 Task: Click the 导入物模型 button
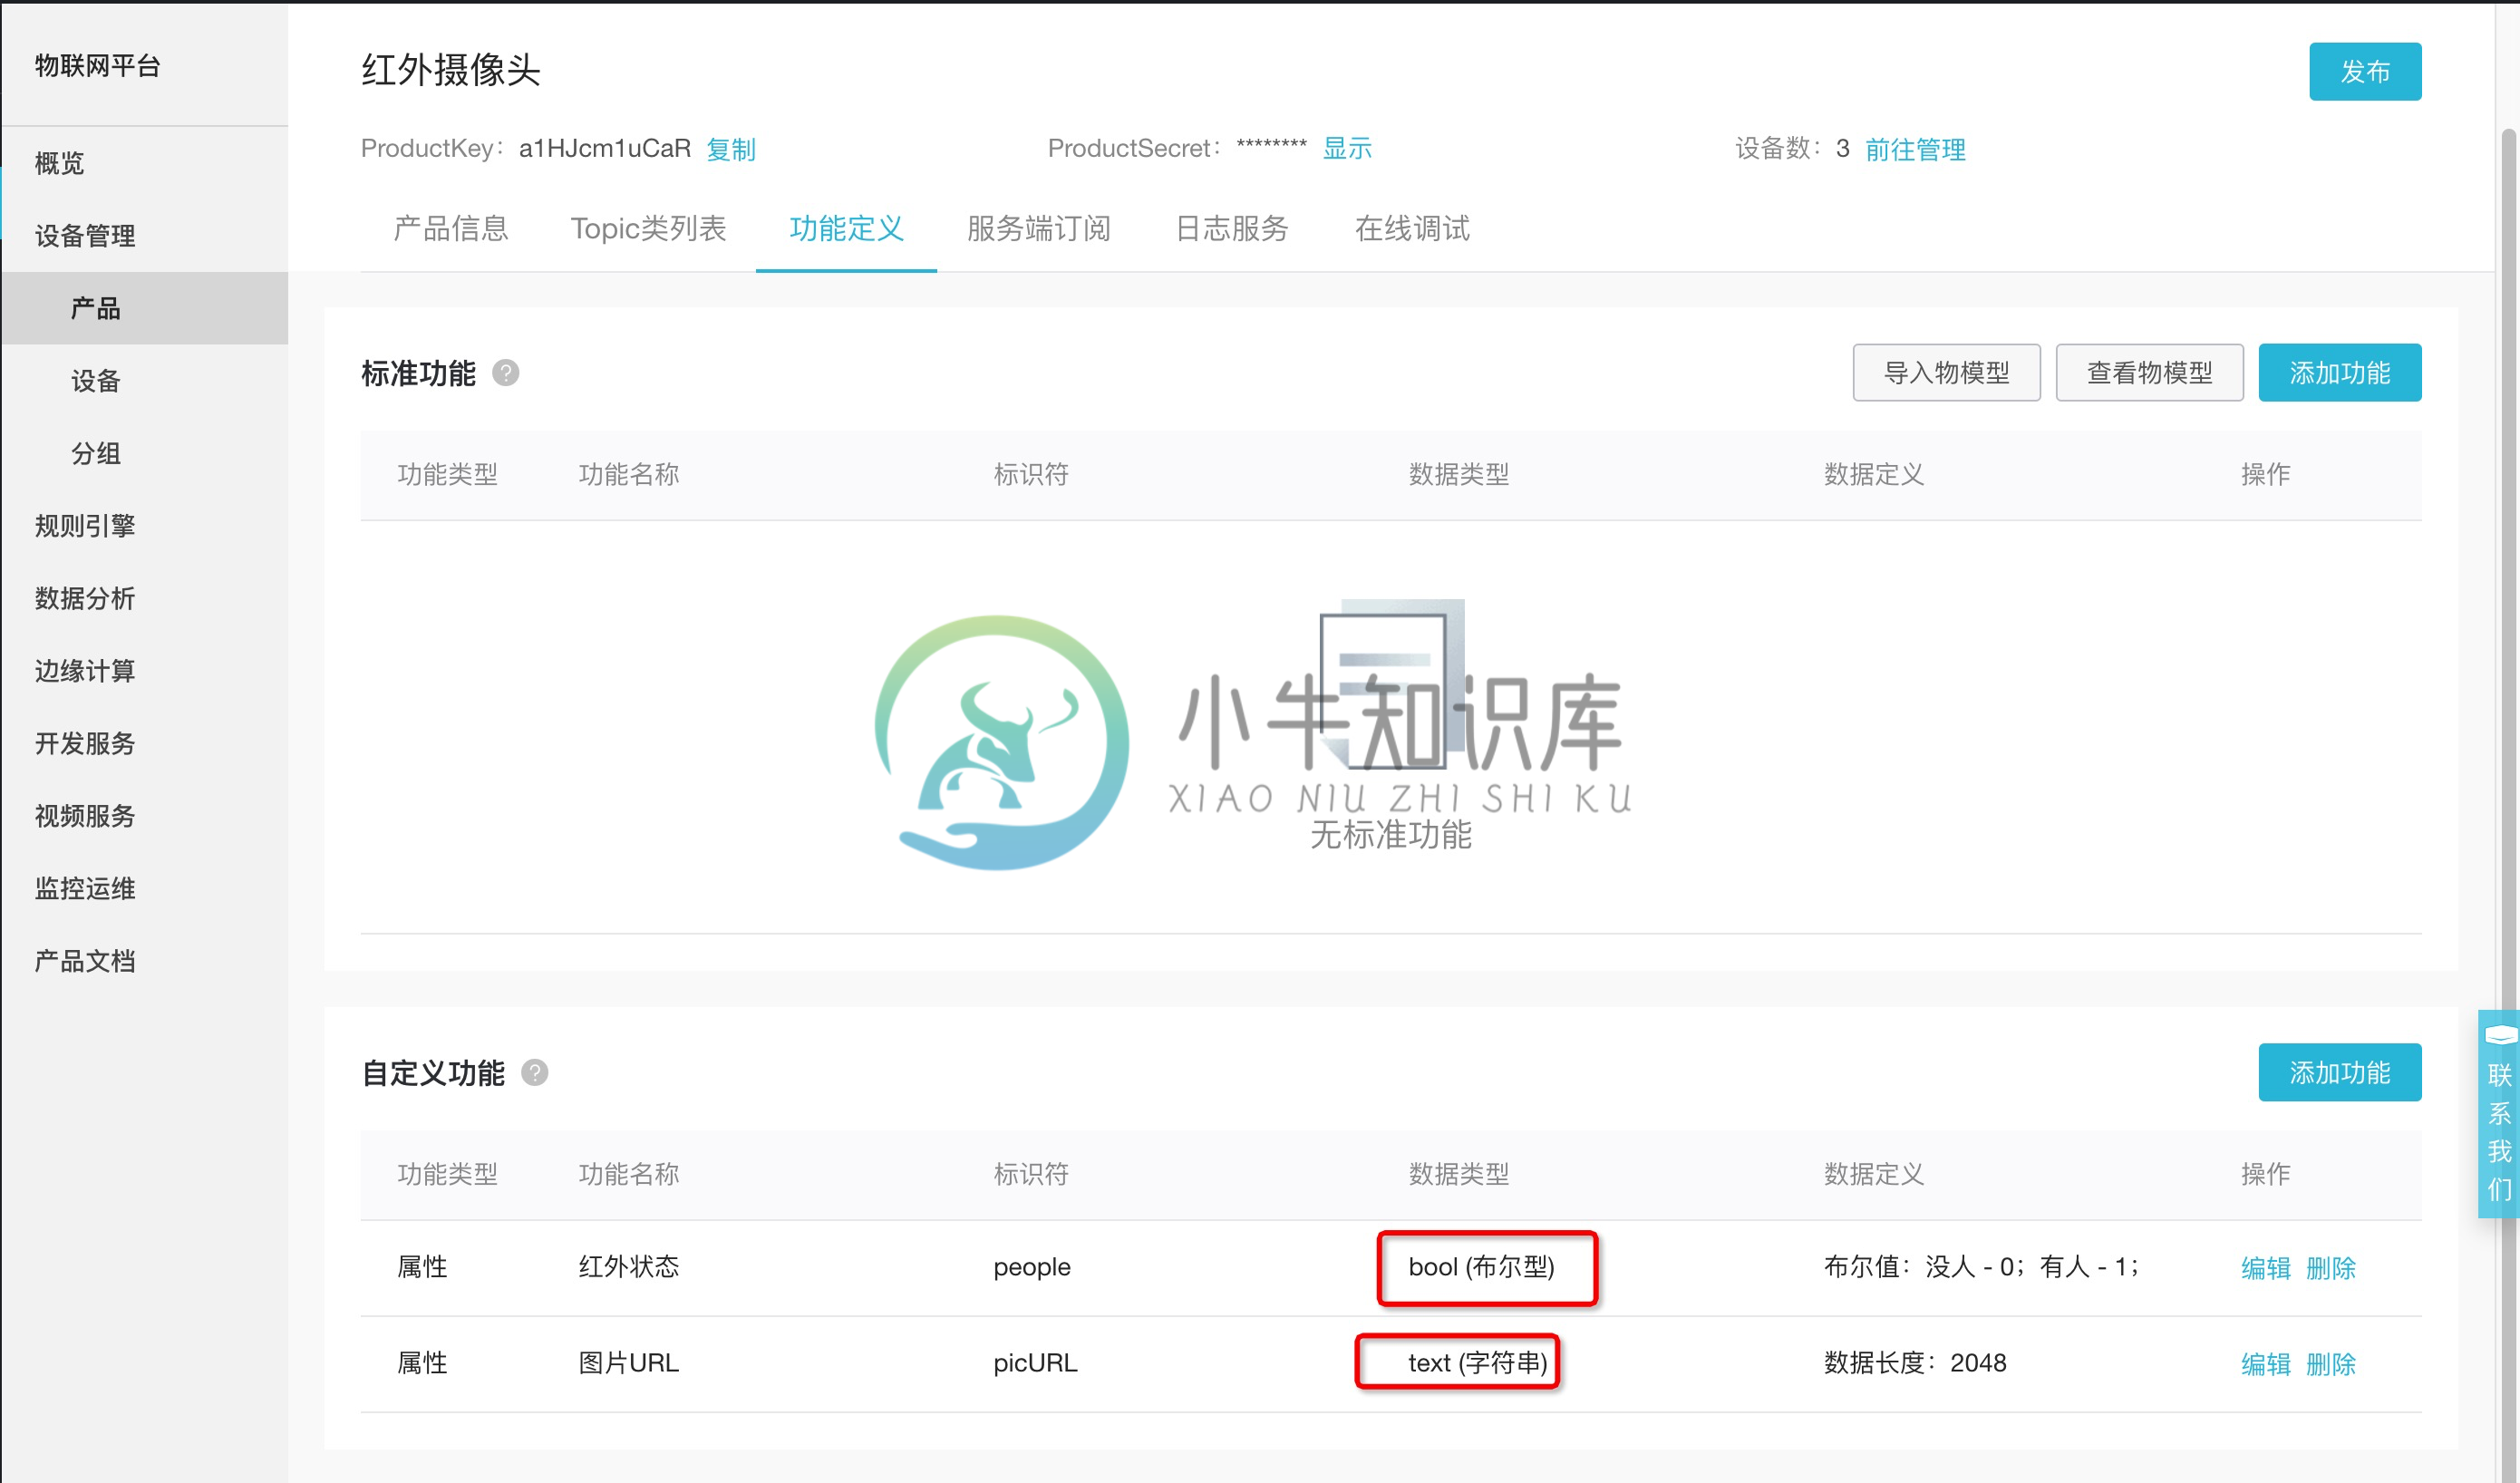click(1946, 373)
